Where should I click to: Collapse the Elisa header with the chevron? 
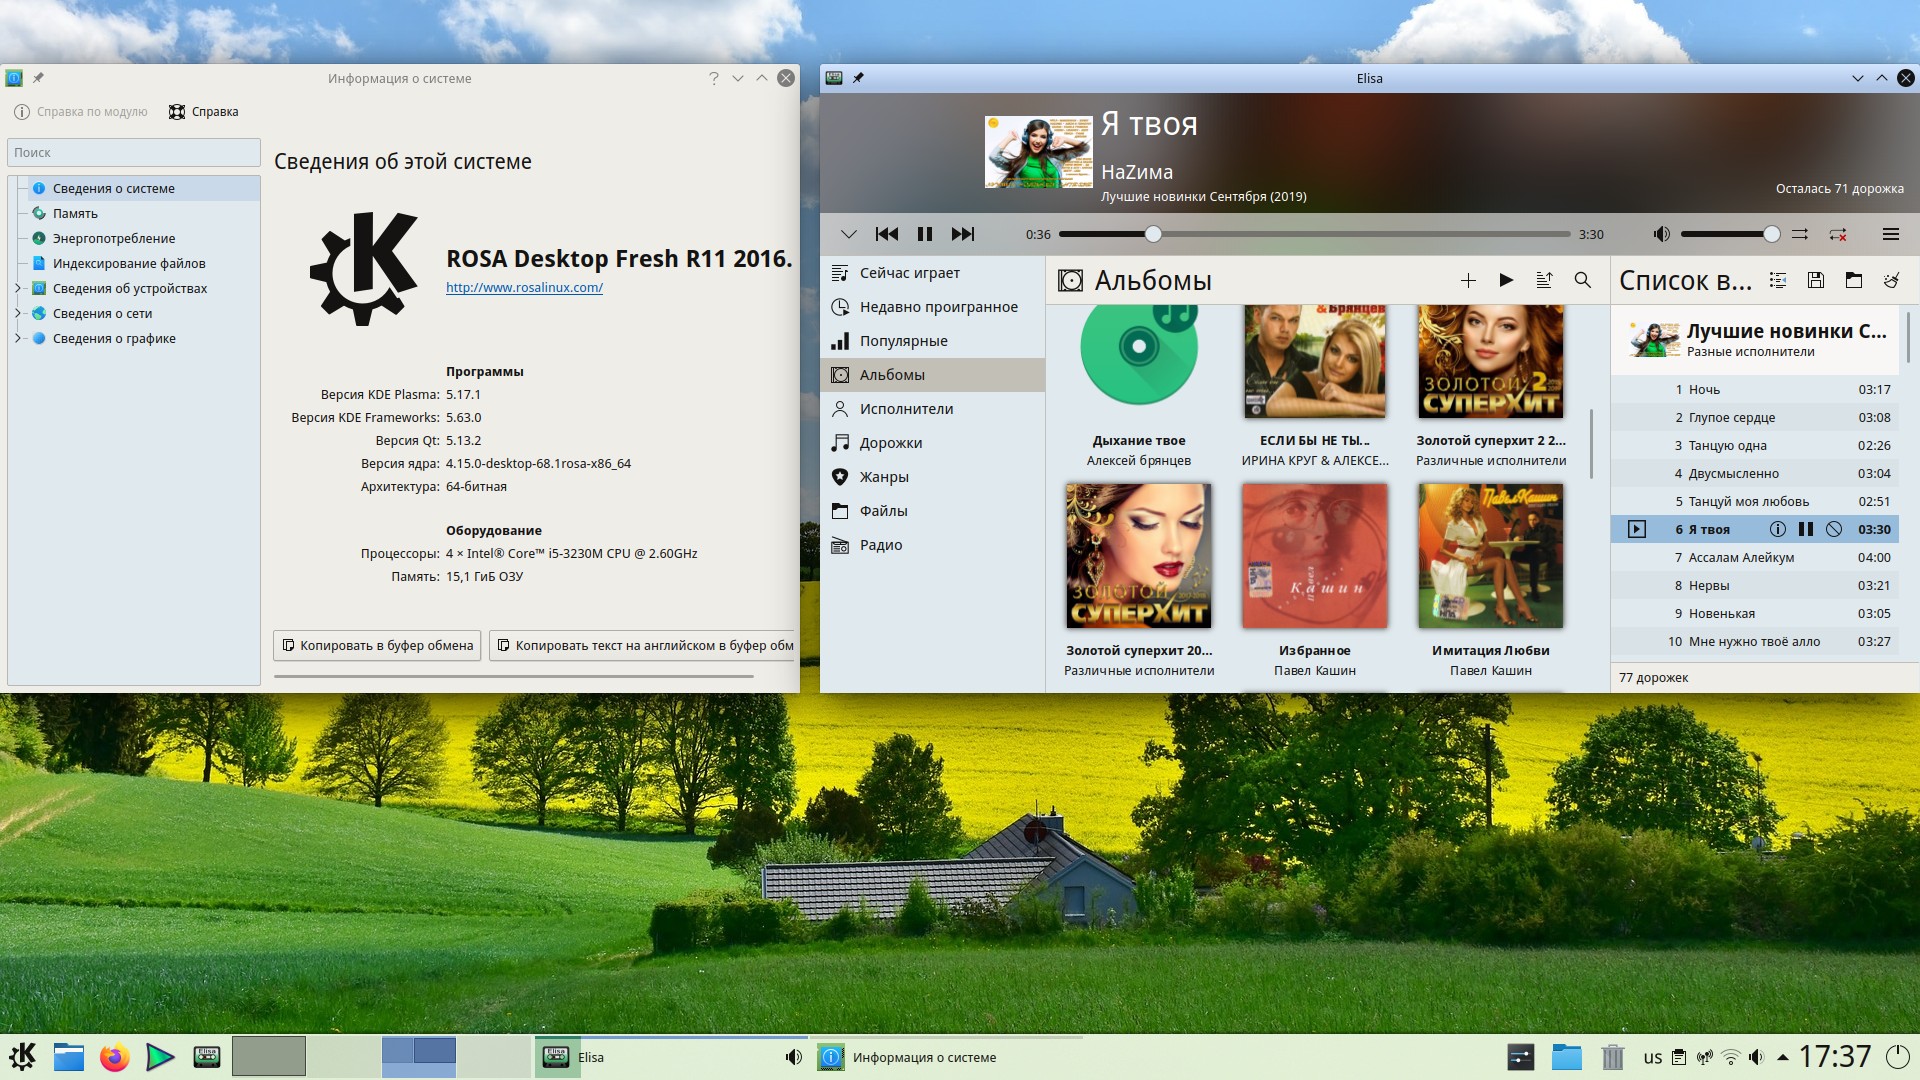[x=848, y=234]
